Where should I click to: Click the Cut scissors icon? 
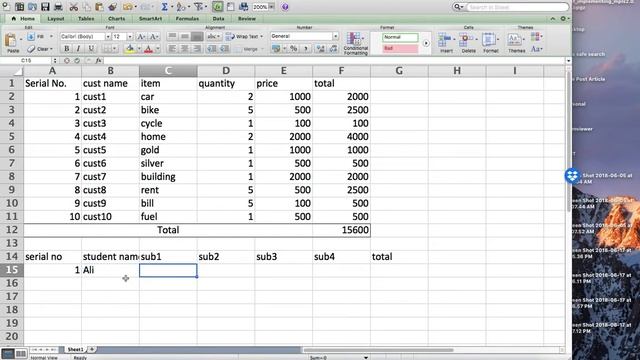[x=73, y=7]
